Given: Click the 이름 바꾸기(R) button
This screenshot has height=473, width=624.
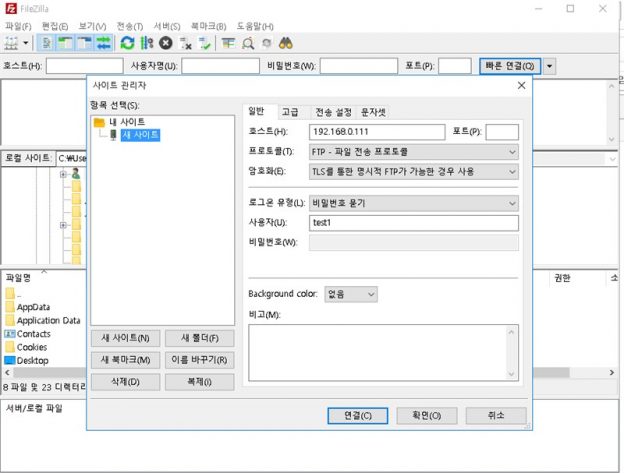Looking at the screenshot, I should tap(199, 360).
